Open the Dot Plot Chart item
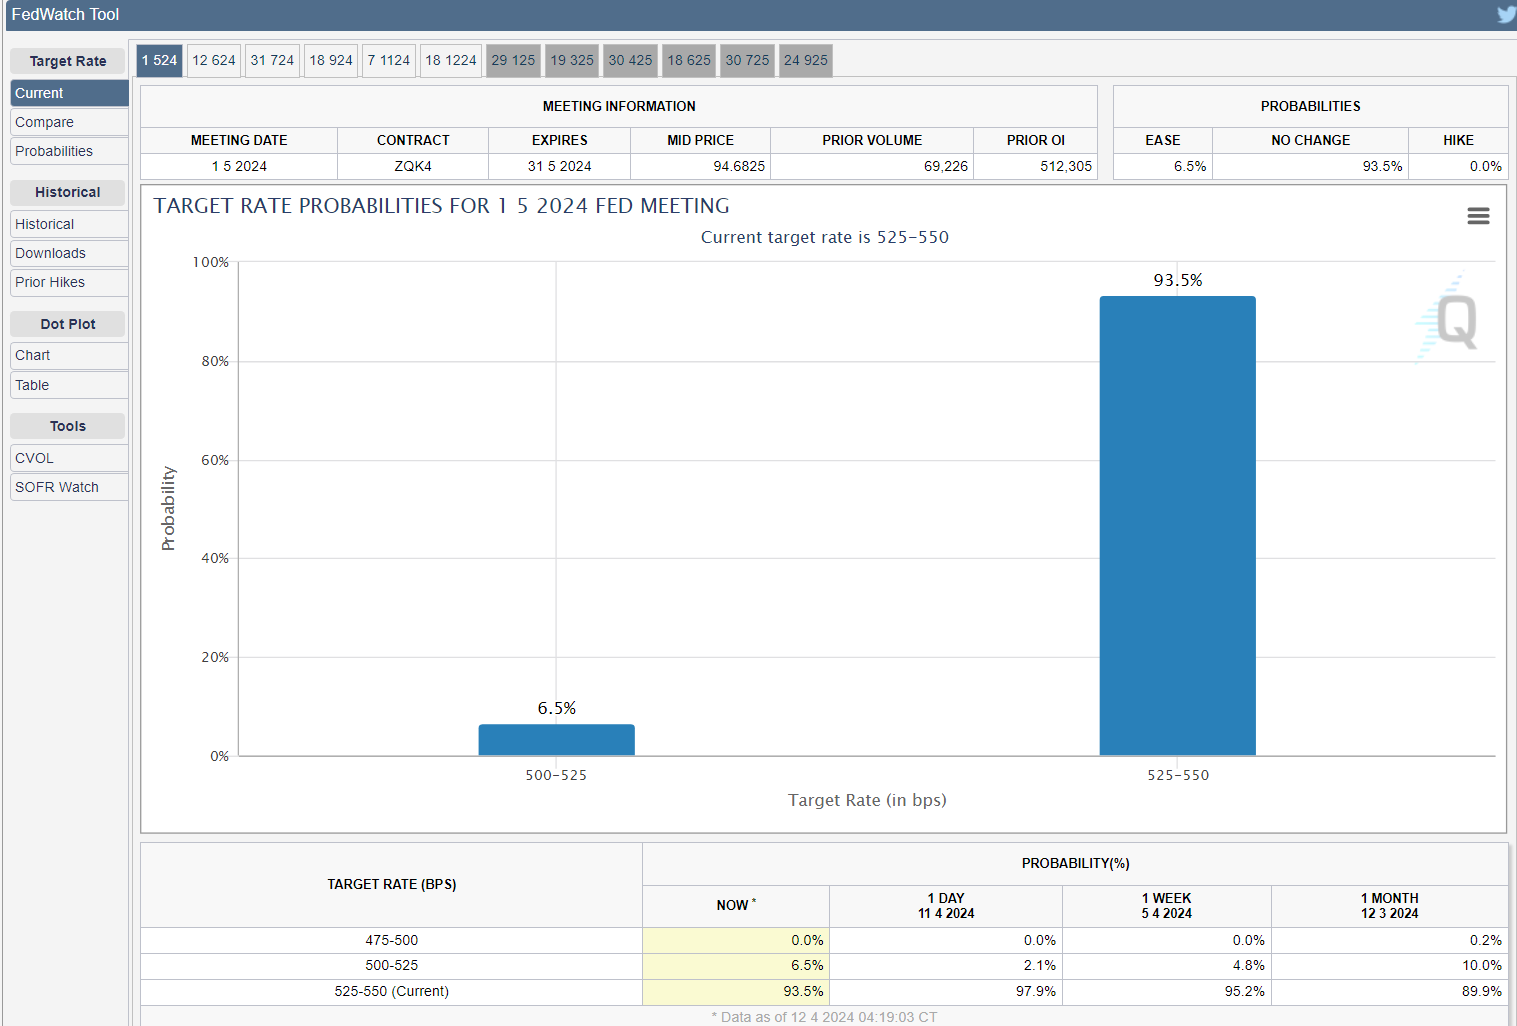 70,355
